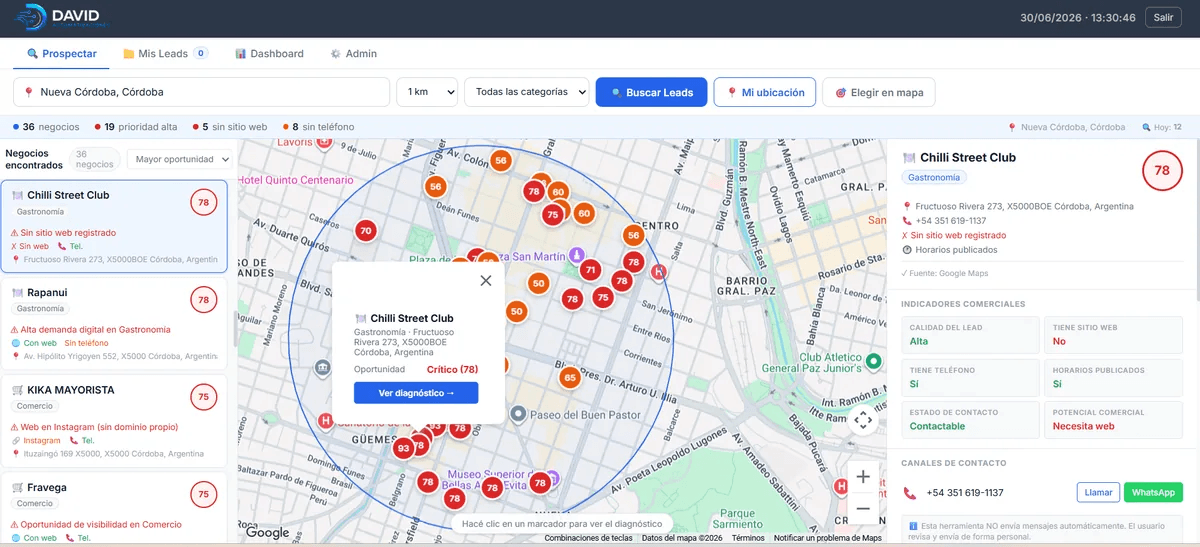Toggle the map's fullscreen view button
1200x547 pixels.
point(863,420)
